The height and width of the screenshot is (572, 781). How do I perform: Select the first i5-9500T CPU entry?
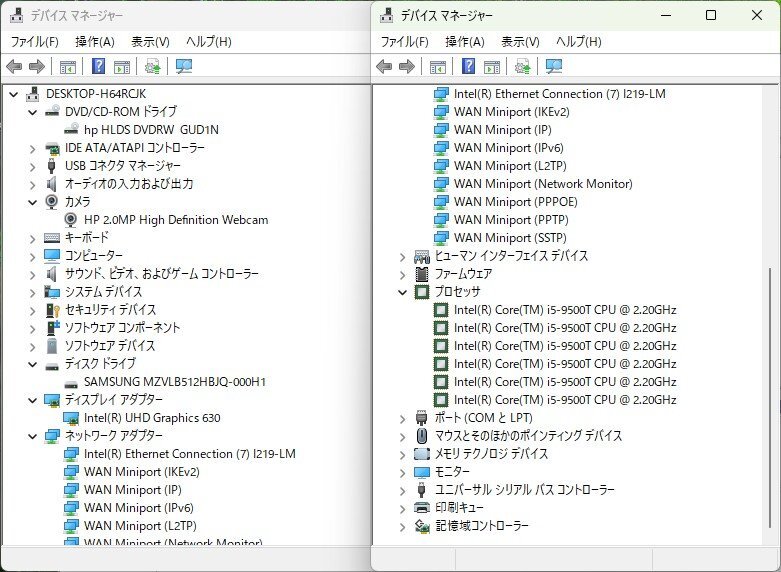pos(565,310)
